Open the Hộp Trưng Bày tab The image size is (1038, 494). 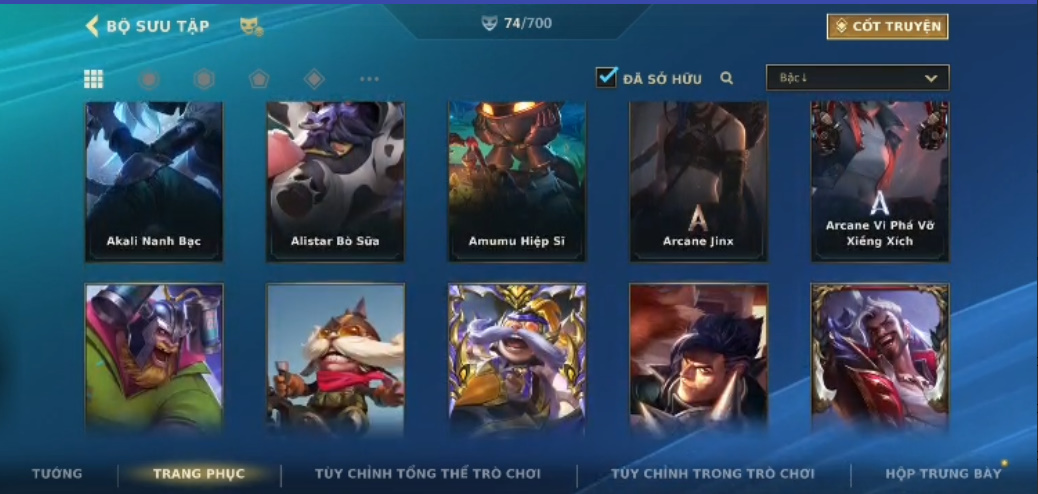point(943,473)
